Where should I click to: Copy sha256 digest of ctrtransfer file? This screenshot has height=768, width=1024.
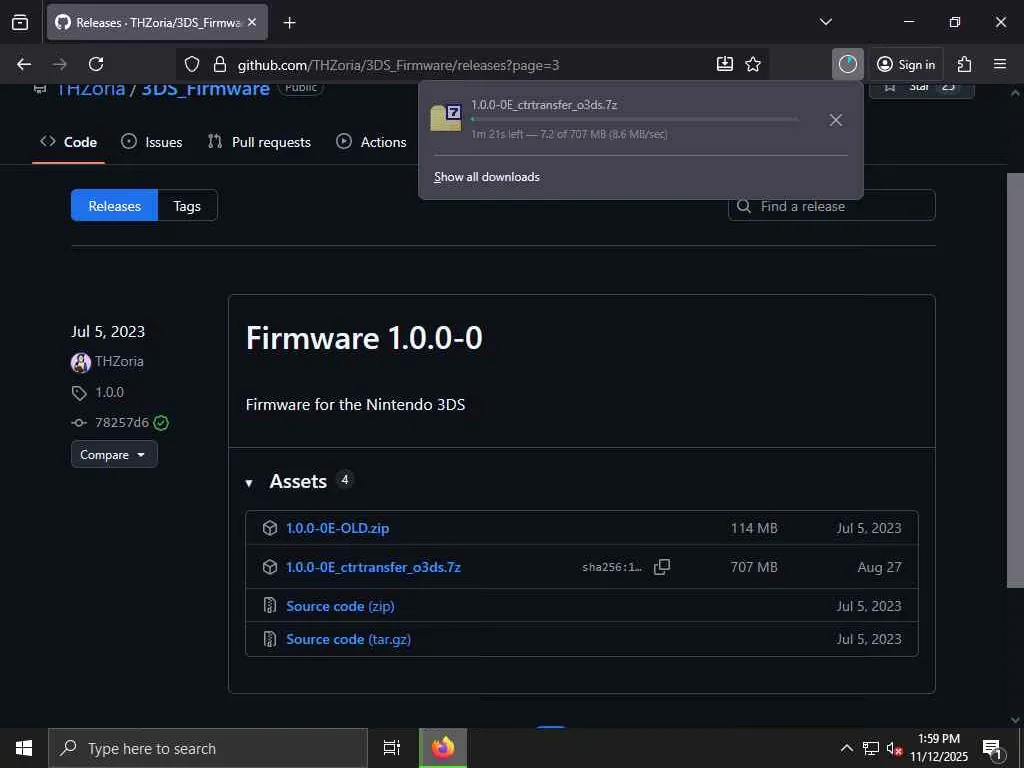(662, 567)
